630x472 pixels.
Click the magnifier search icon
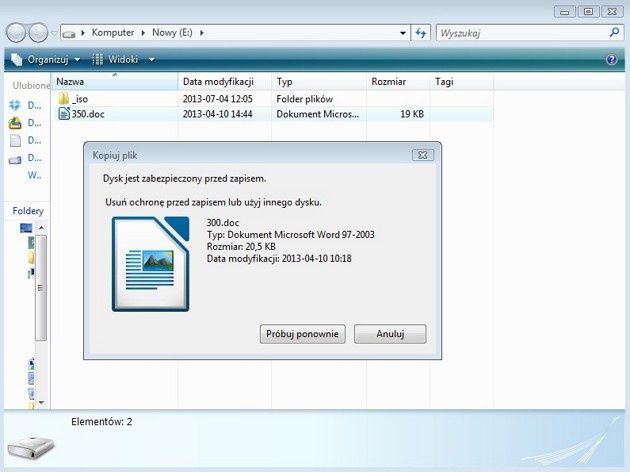614,33
